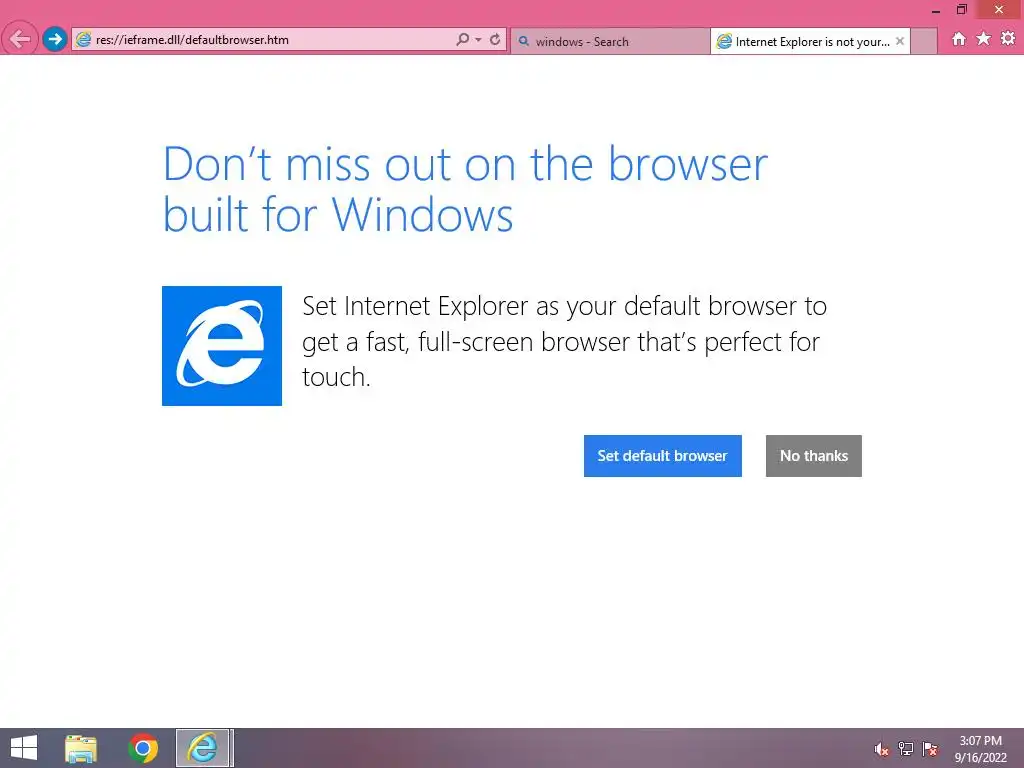Screen dimensions: 1024x768
Task: Close the "Internet Explorer is not your..." tab
Action: [900, 41]
